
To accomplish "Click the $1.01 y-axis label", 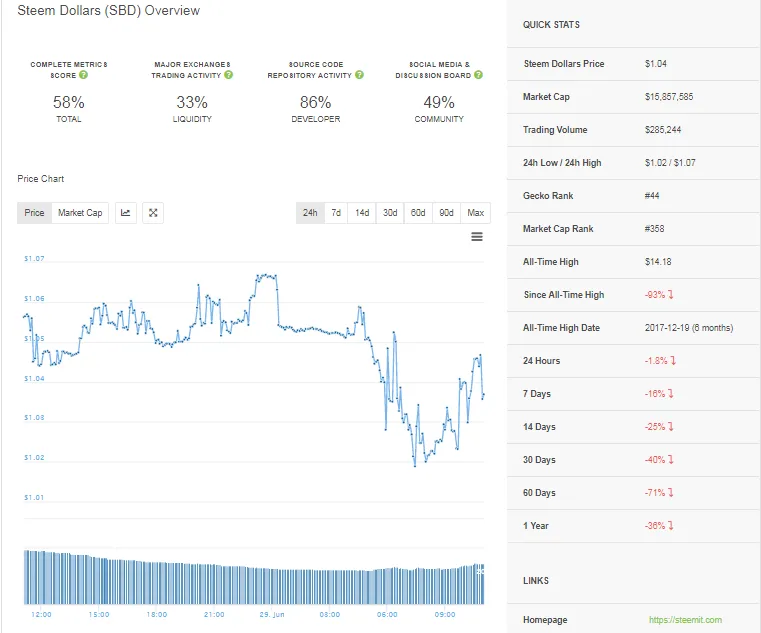I will coord(34,498).
